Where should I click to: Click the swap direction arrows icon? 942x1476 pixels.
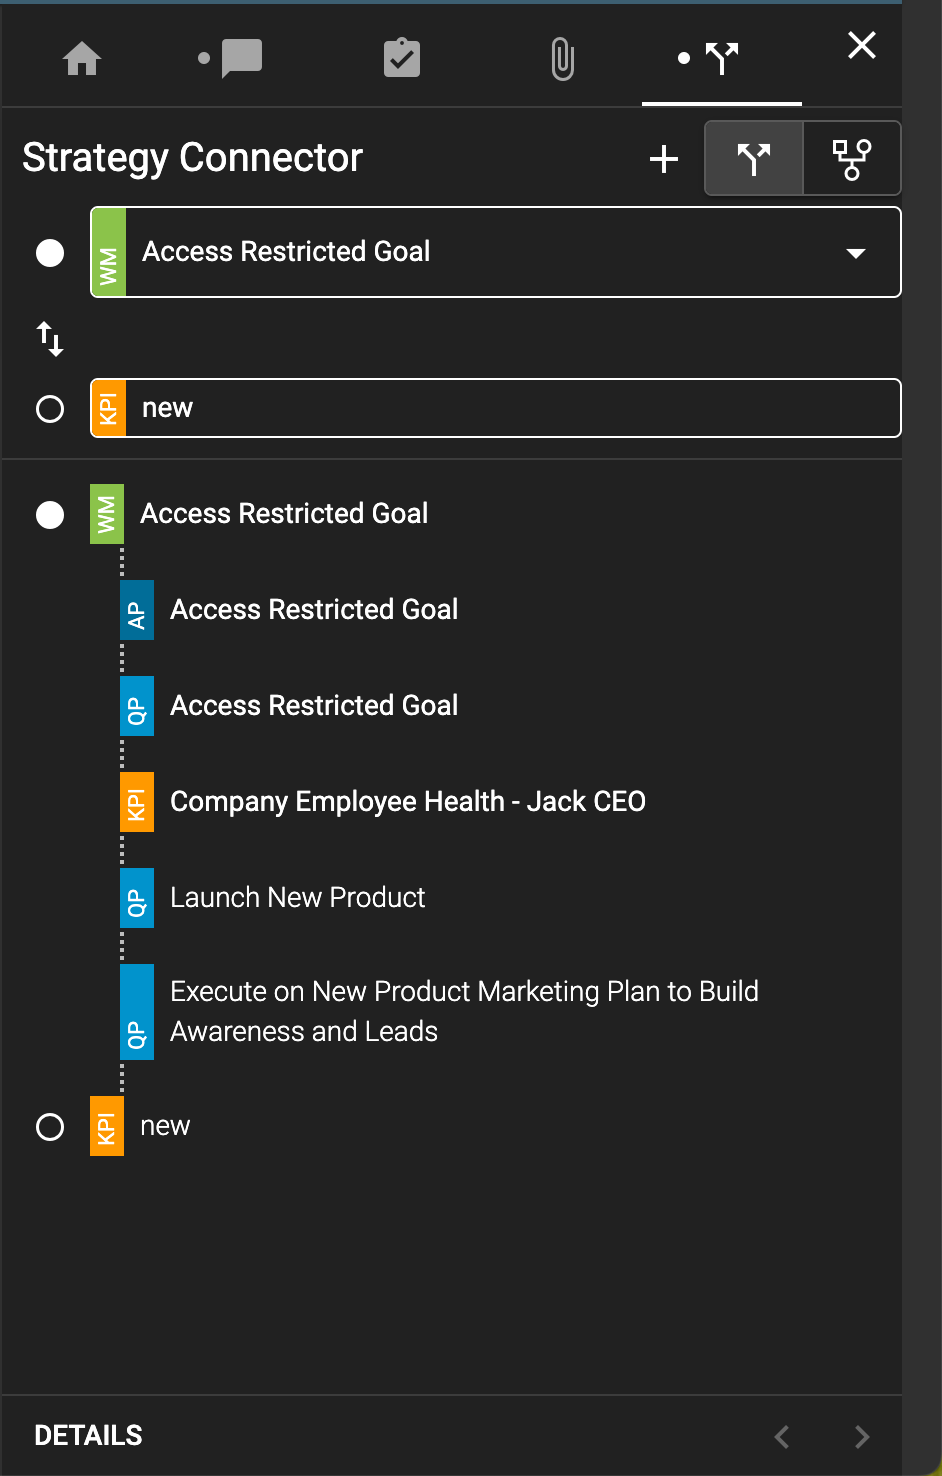[48, 340]
